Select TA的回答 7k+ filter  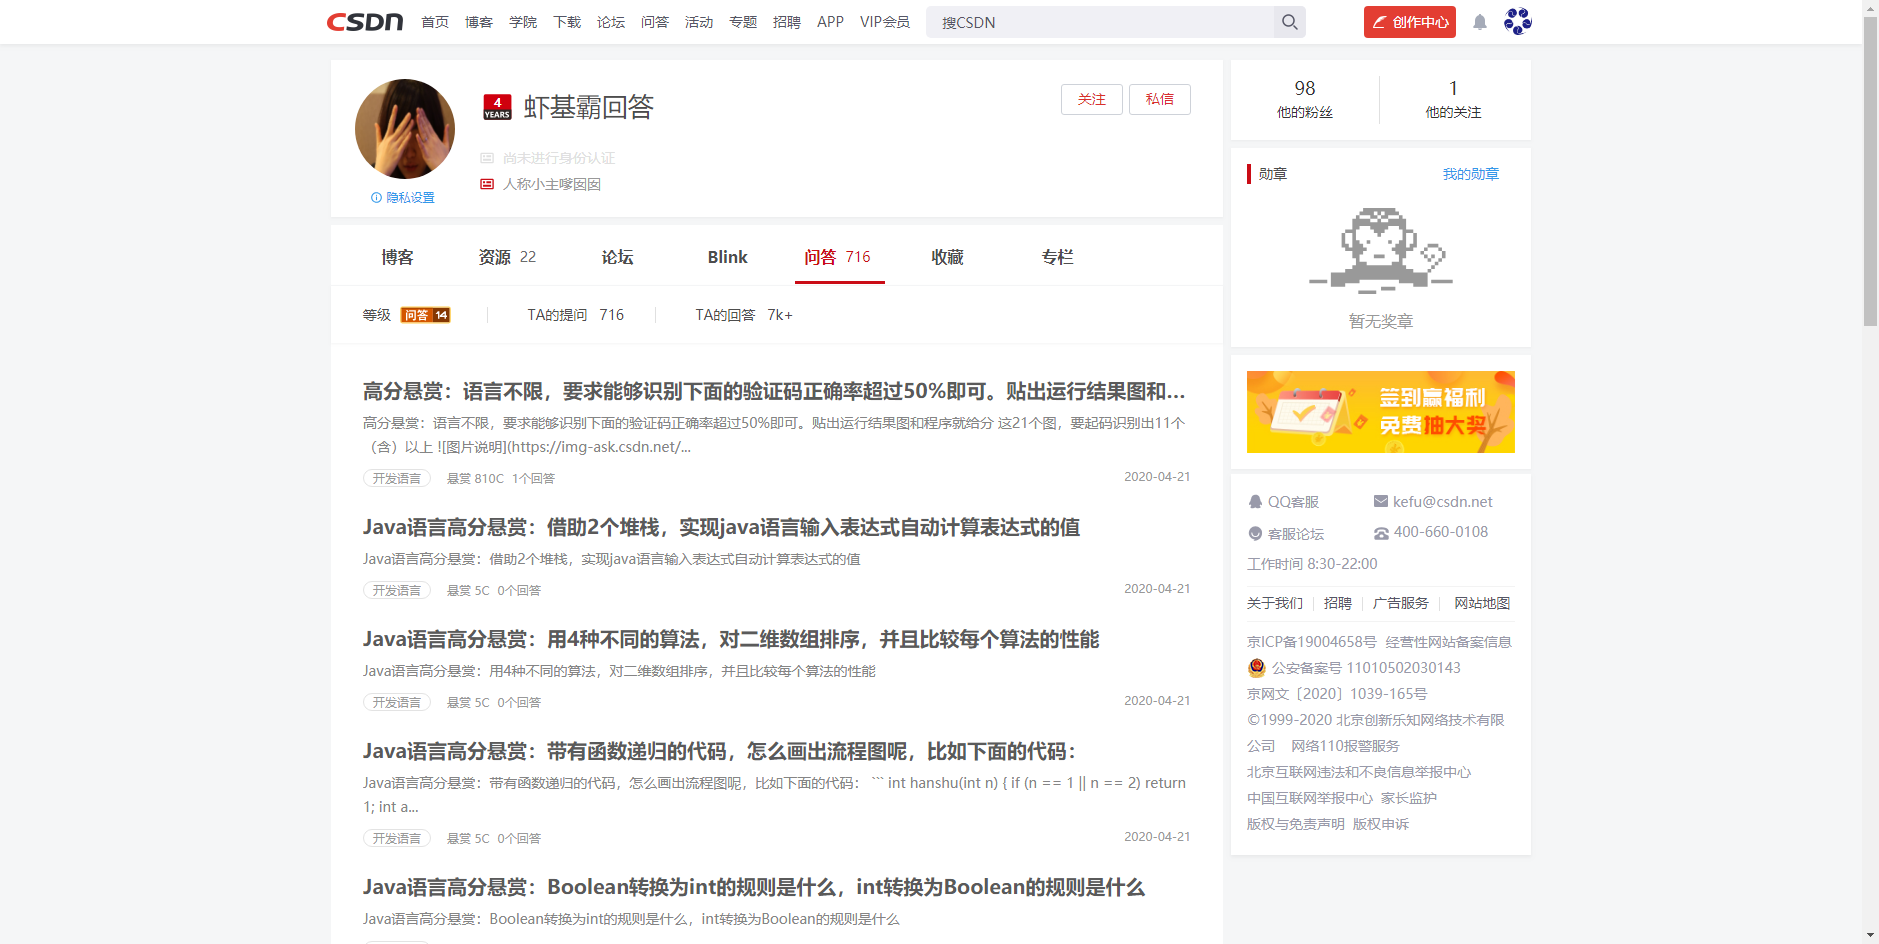point(744,315)
